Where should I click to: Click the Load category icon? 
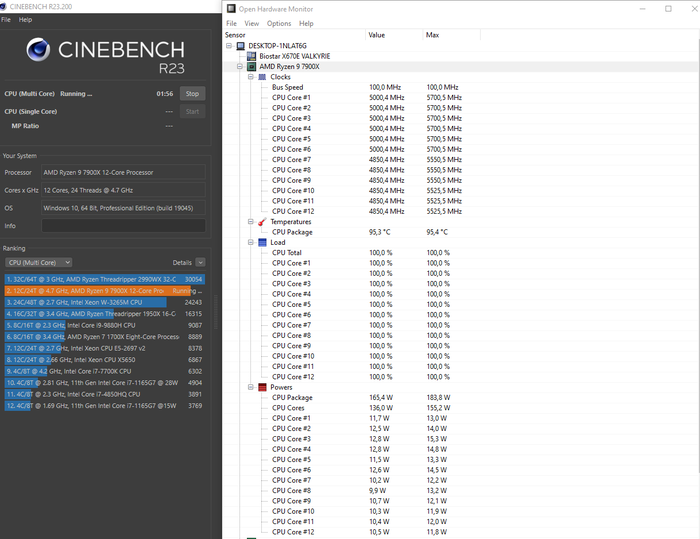(x=262, y=242)
